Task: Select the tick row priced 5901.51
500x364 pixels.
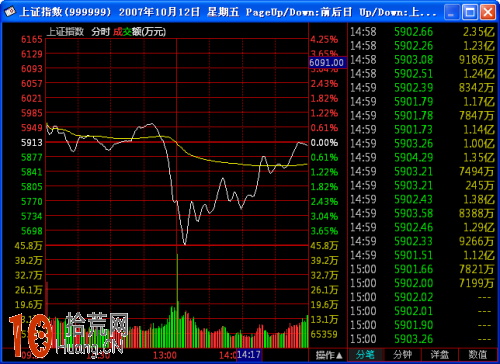Action: [x=422, y=256]
